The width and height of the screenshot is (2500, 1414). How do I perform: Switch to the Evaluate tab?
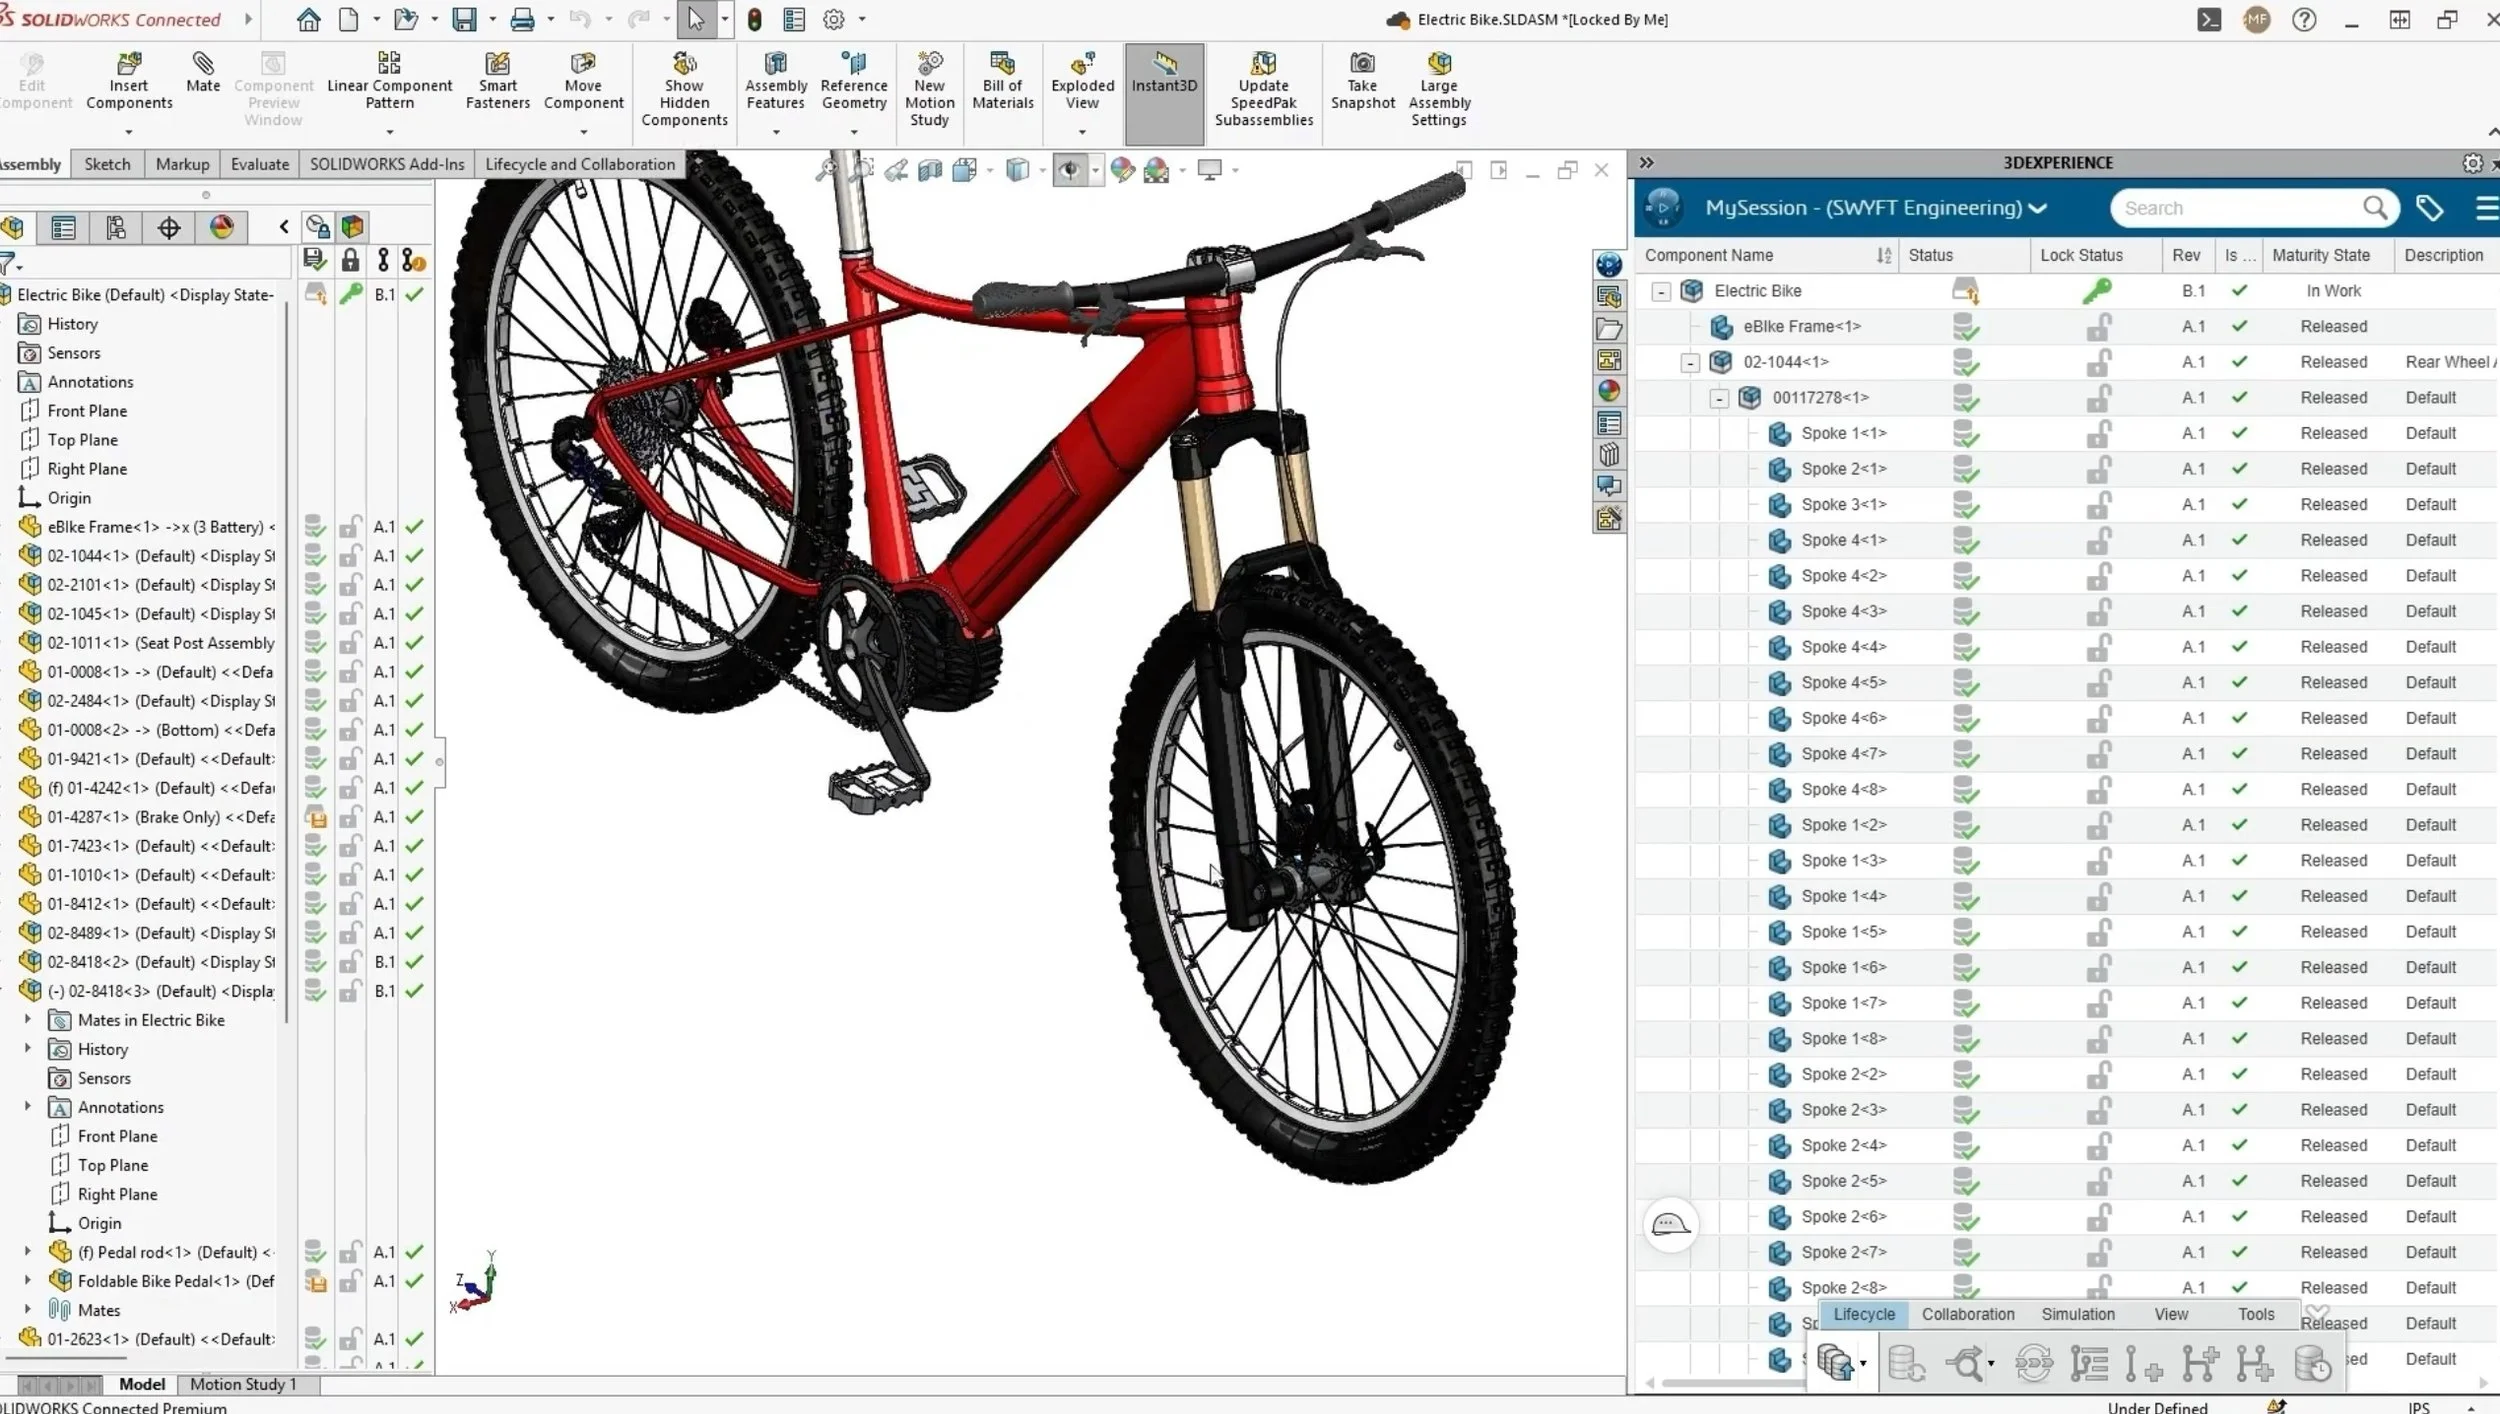259,164
